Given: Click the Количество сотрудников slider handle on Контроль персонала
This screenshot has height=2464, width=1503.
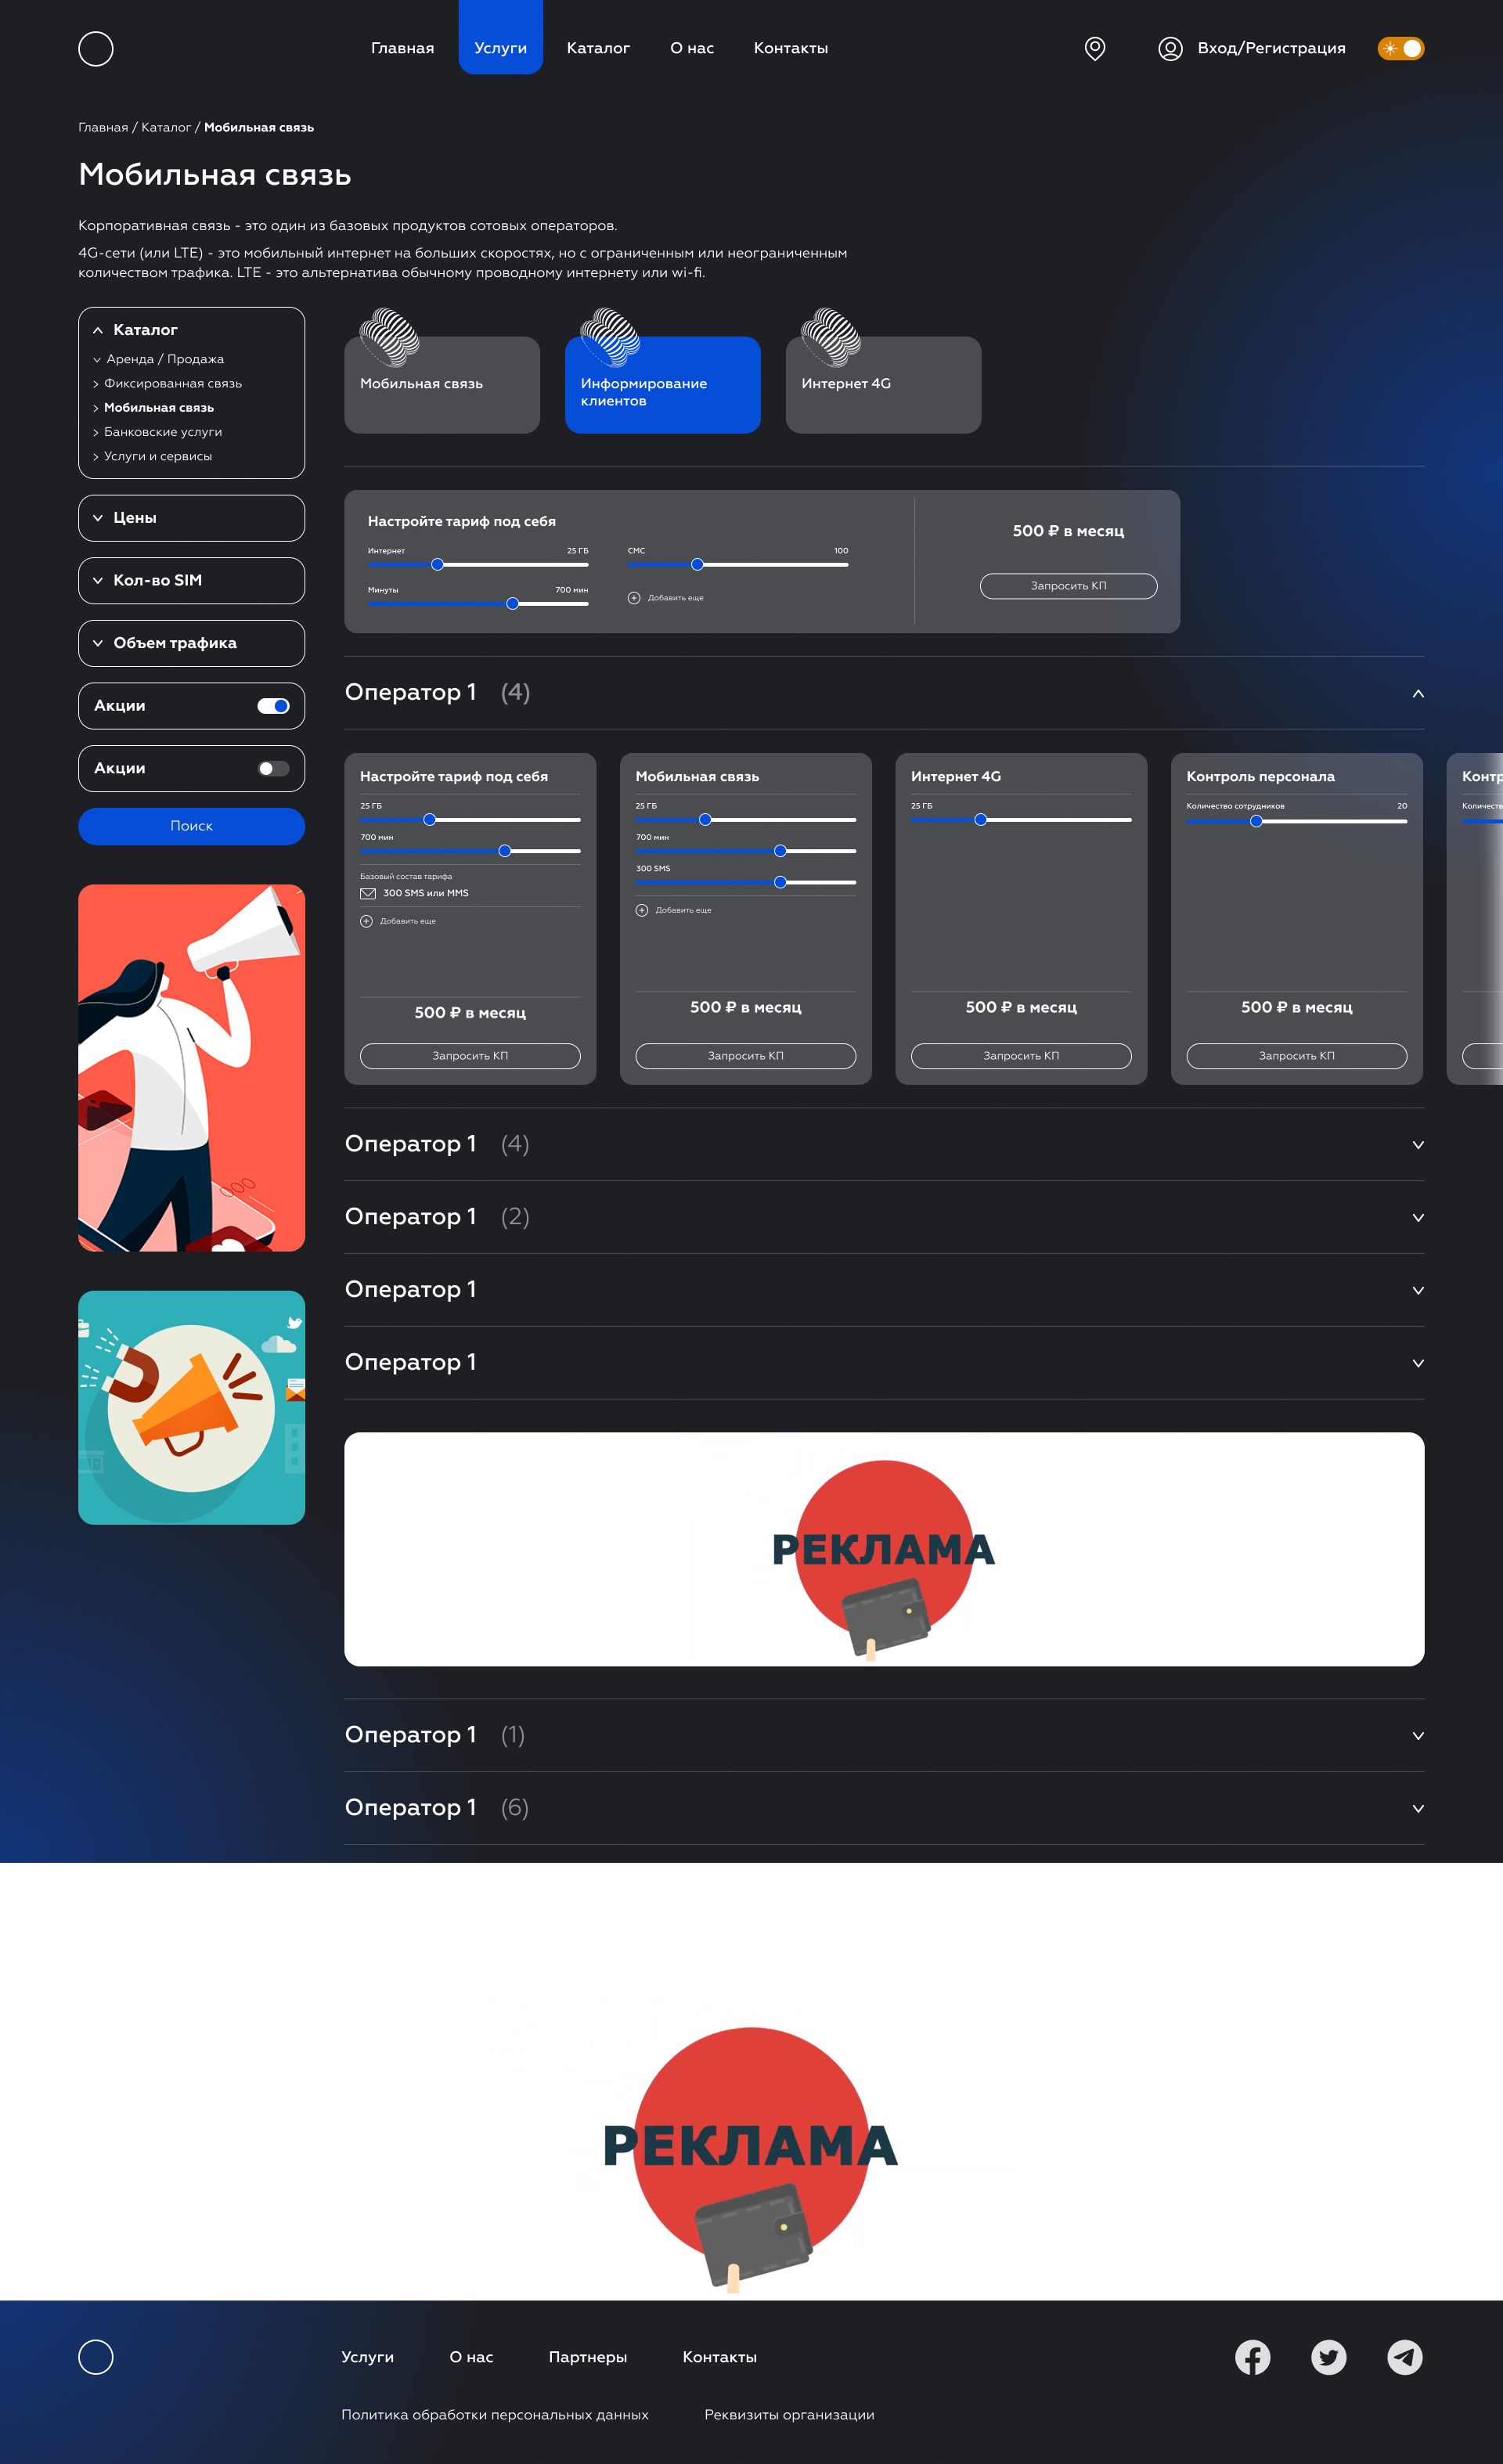Looking at the screenshot, I should coord(1256,821).
